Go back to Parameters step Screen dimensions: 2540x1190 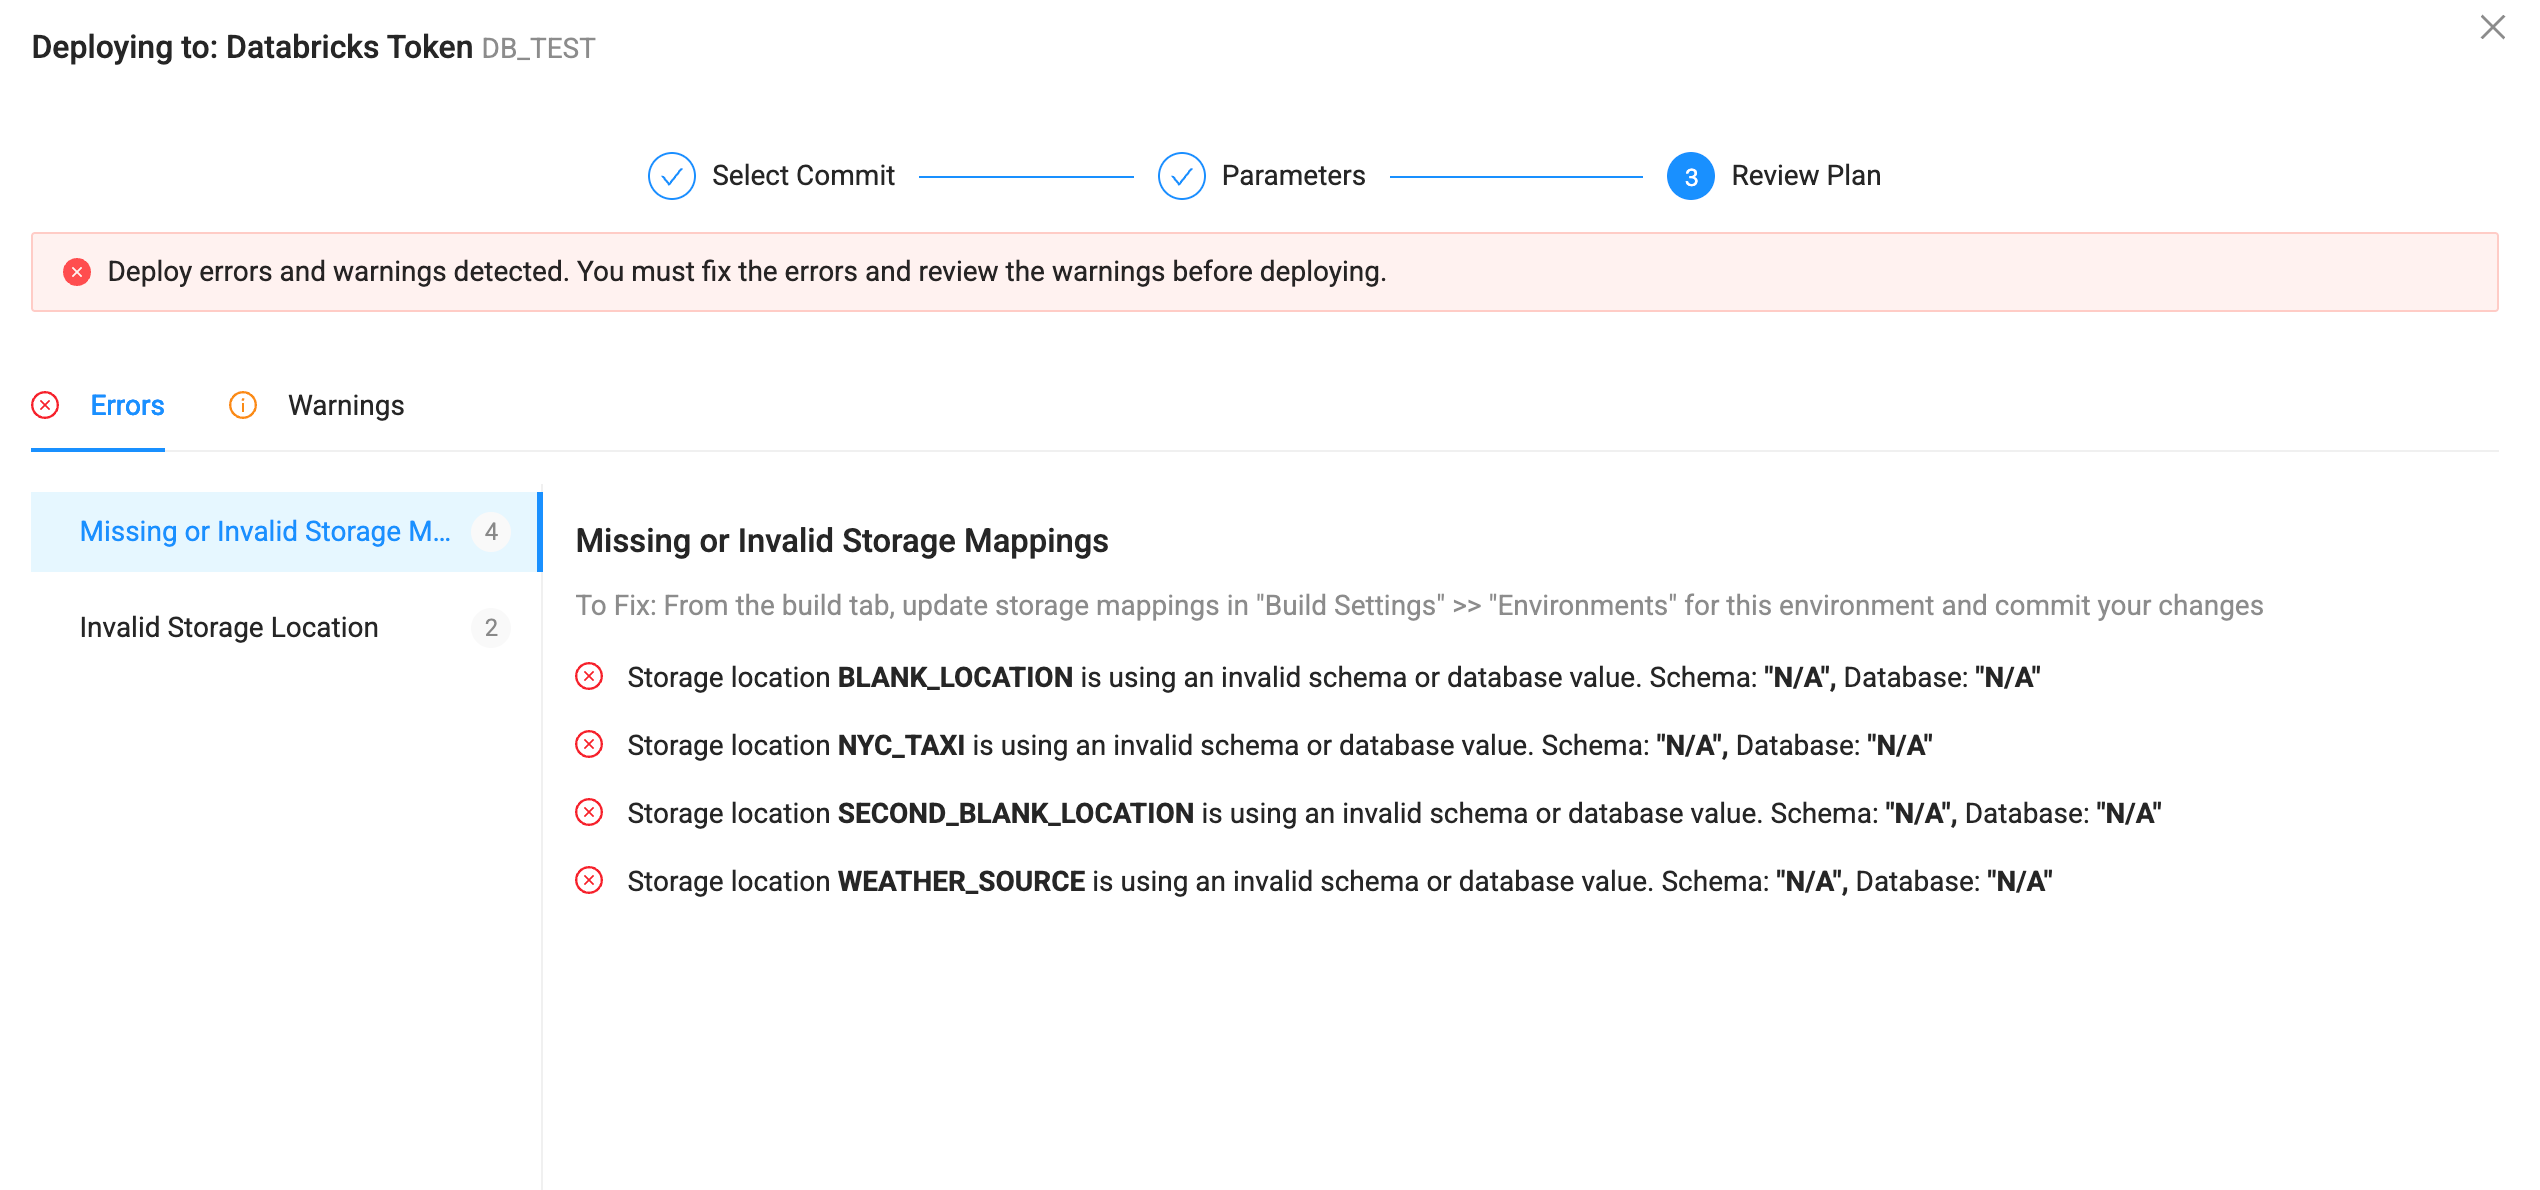coord(1293,176)
